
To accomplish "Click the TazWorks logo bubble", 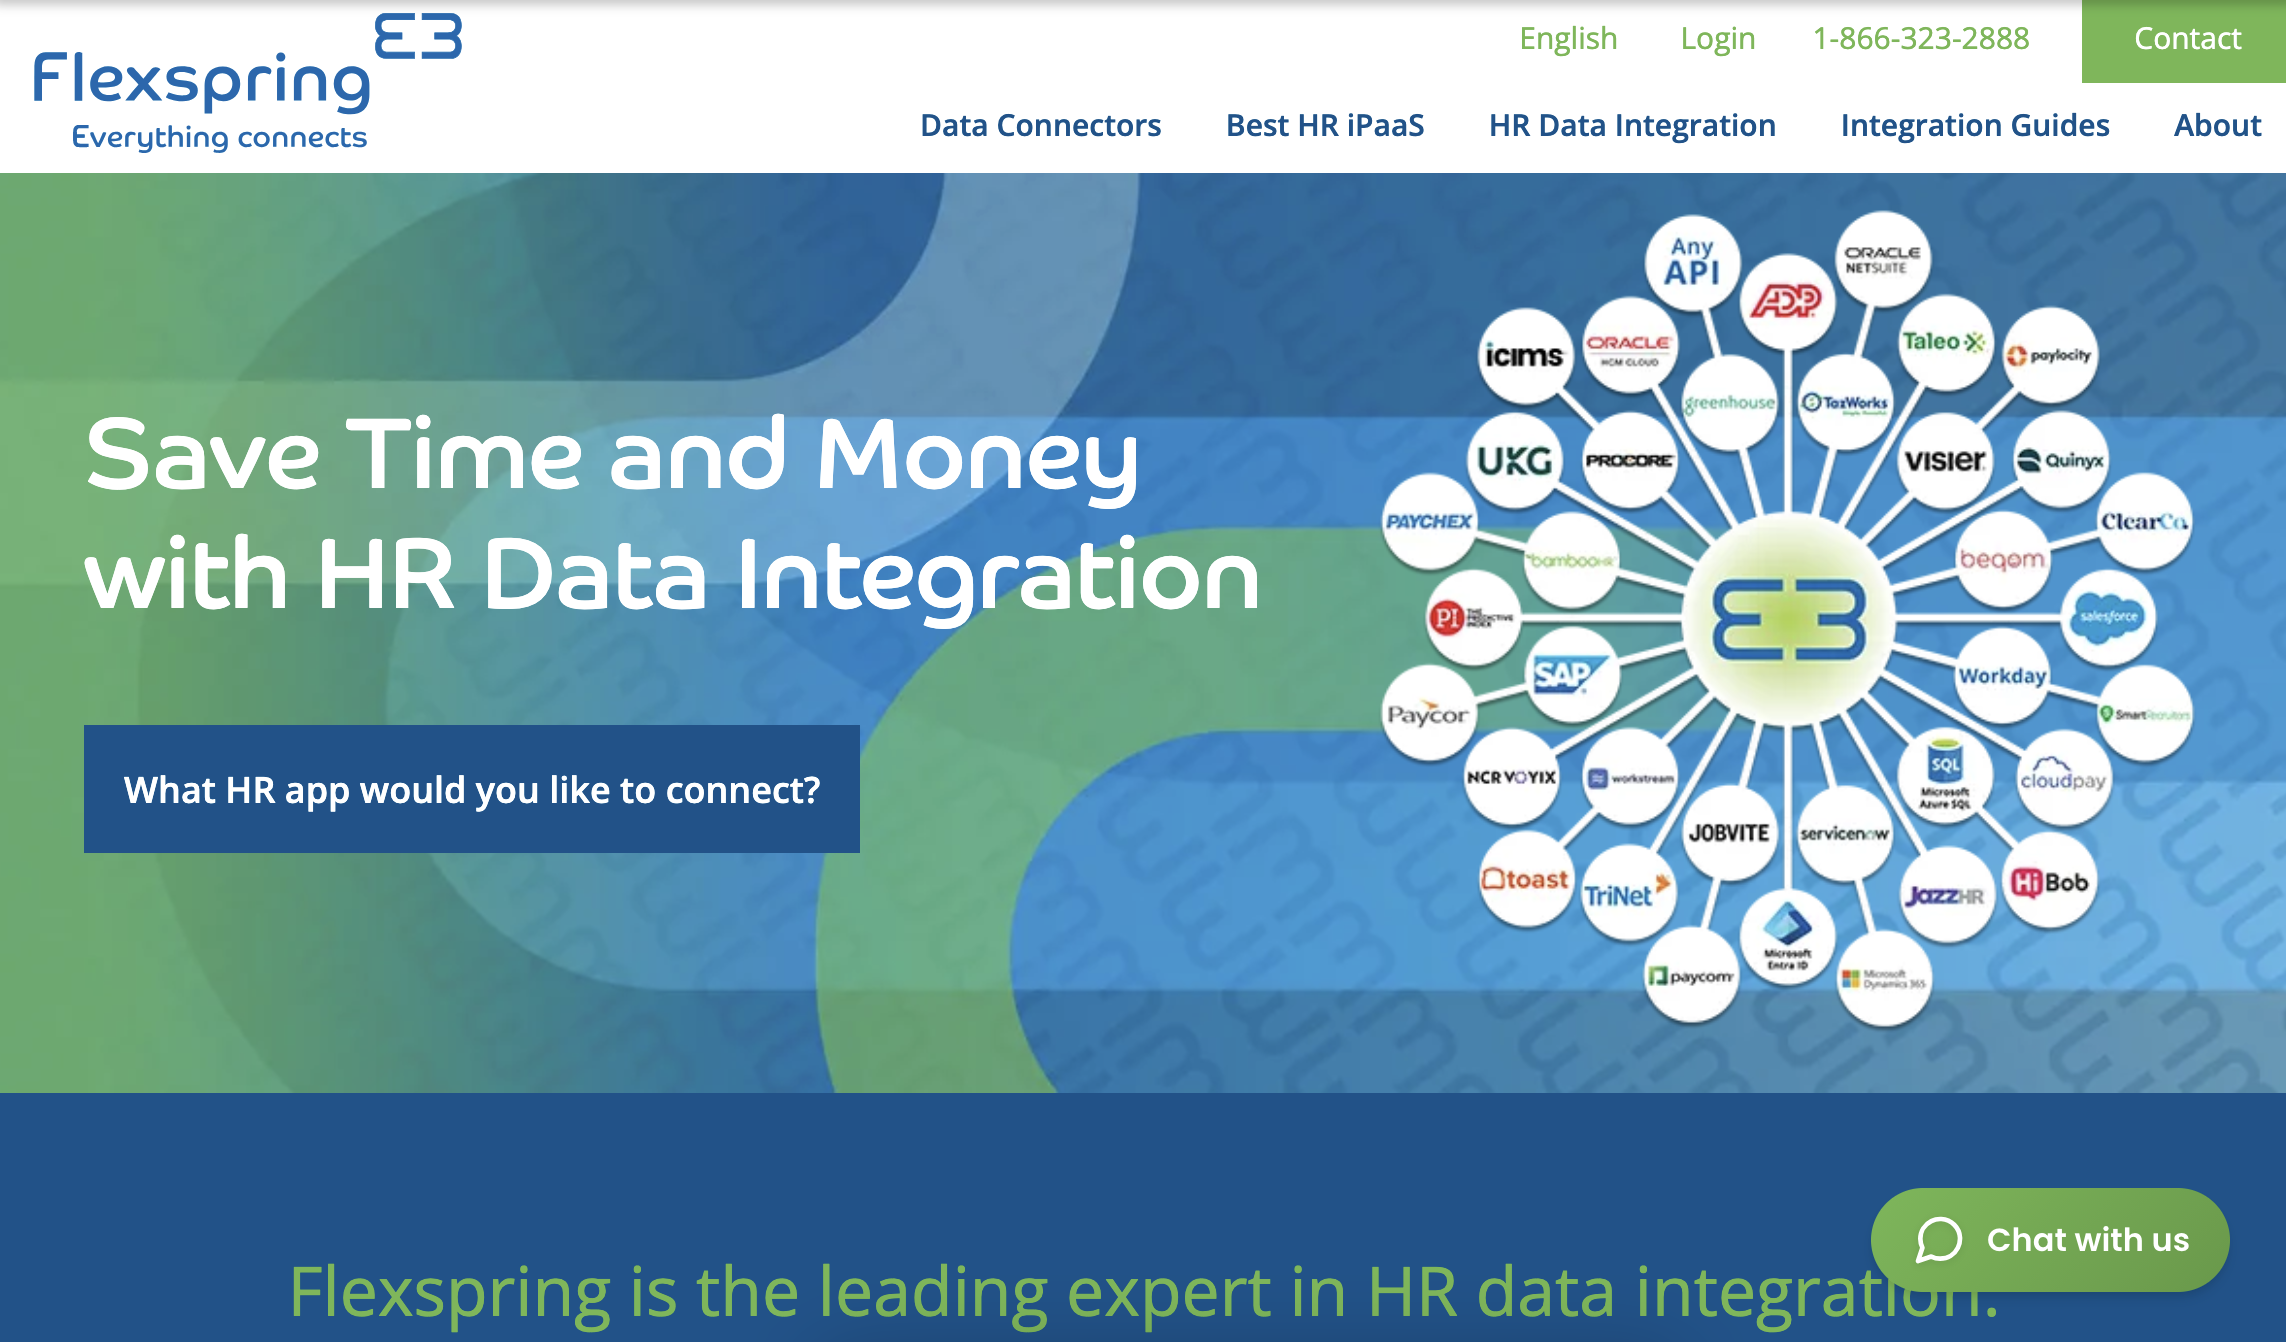I will pos(1844,403).
